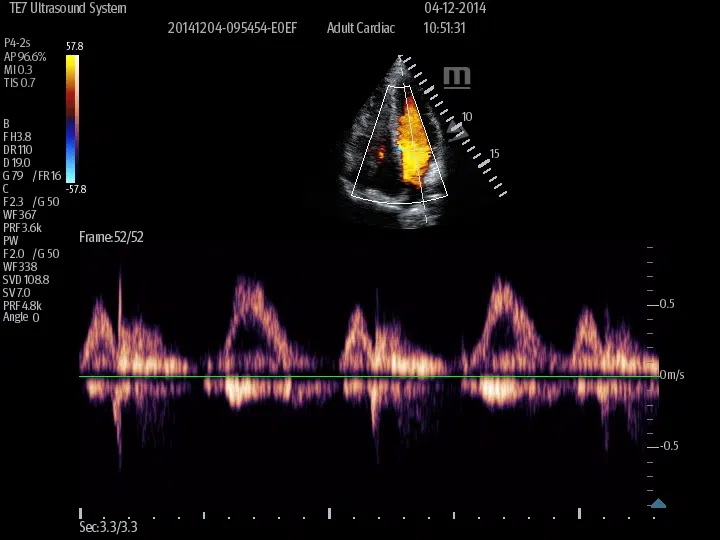Click the depth marker labeled 15

(x=494, y=154)
